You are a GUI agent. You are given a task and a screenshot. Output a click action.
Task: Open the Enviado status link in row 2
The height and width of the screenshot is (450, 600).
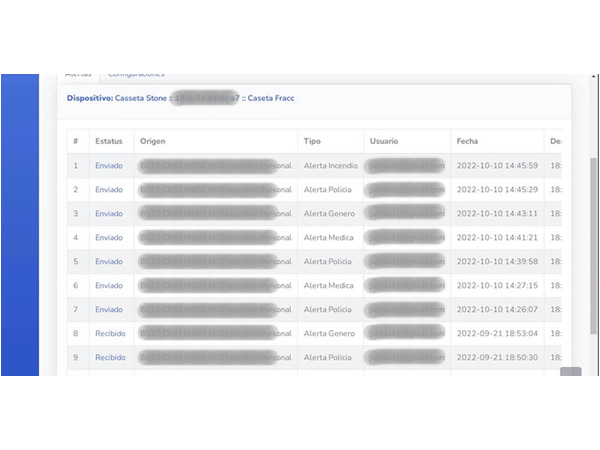click(x=109, y=189)
